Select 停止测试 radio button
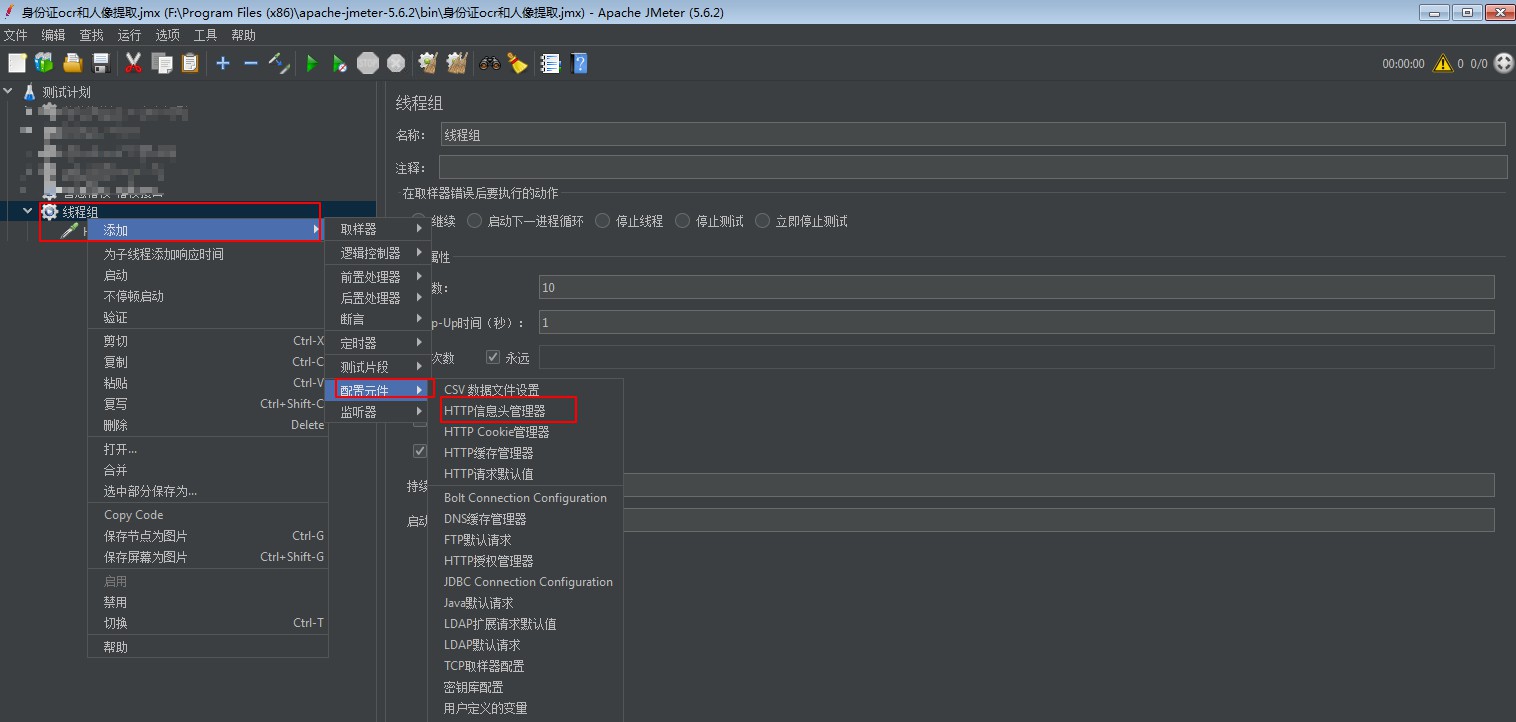1516x722 pixels. pyautogui.click(x=683, y=221)
